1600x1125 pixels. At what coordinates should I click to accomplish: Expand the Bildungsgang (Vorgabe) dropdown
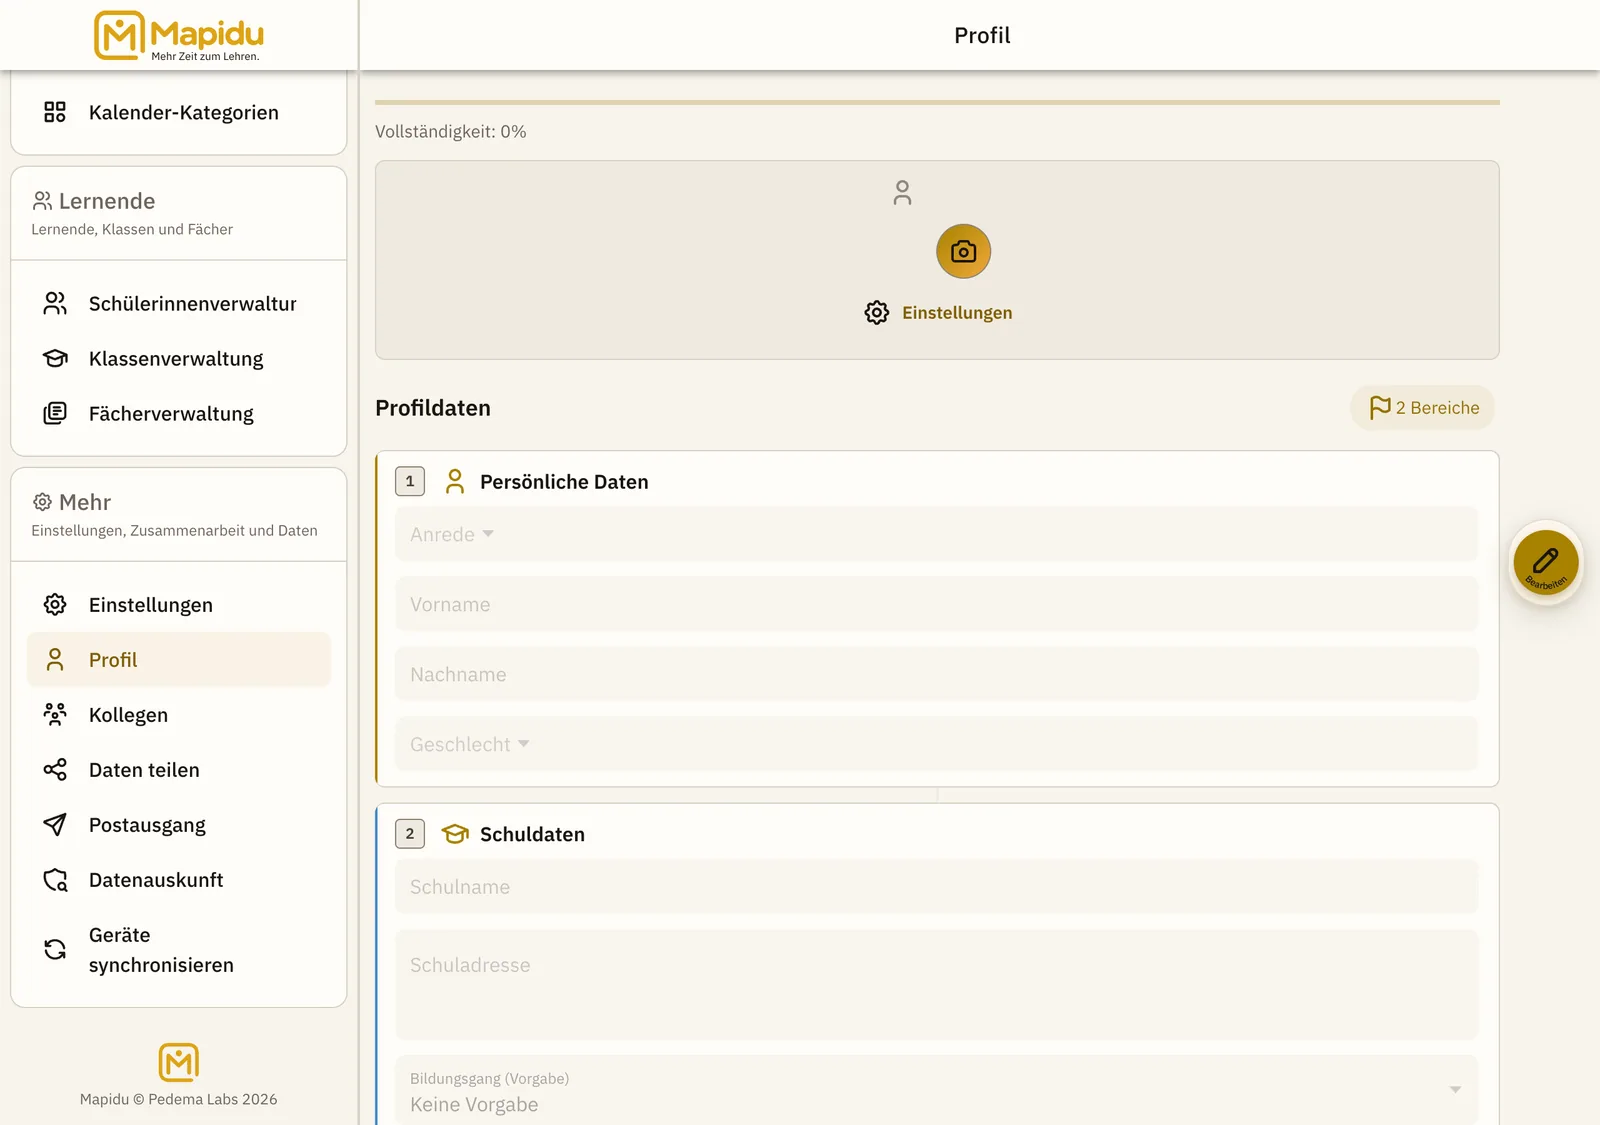coord(936,1091)
